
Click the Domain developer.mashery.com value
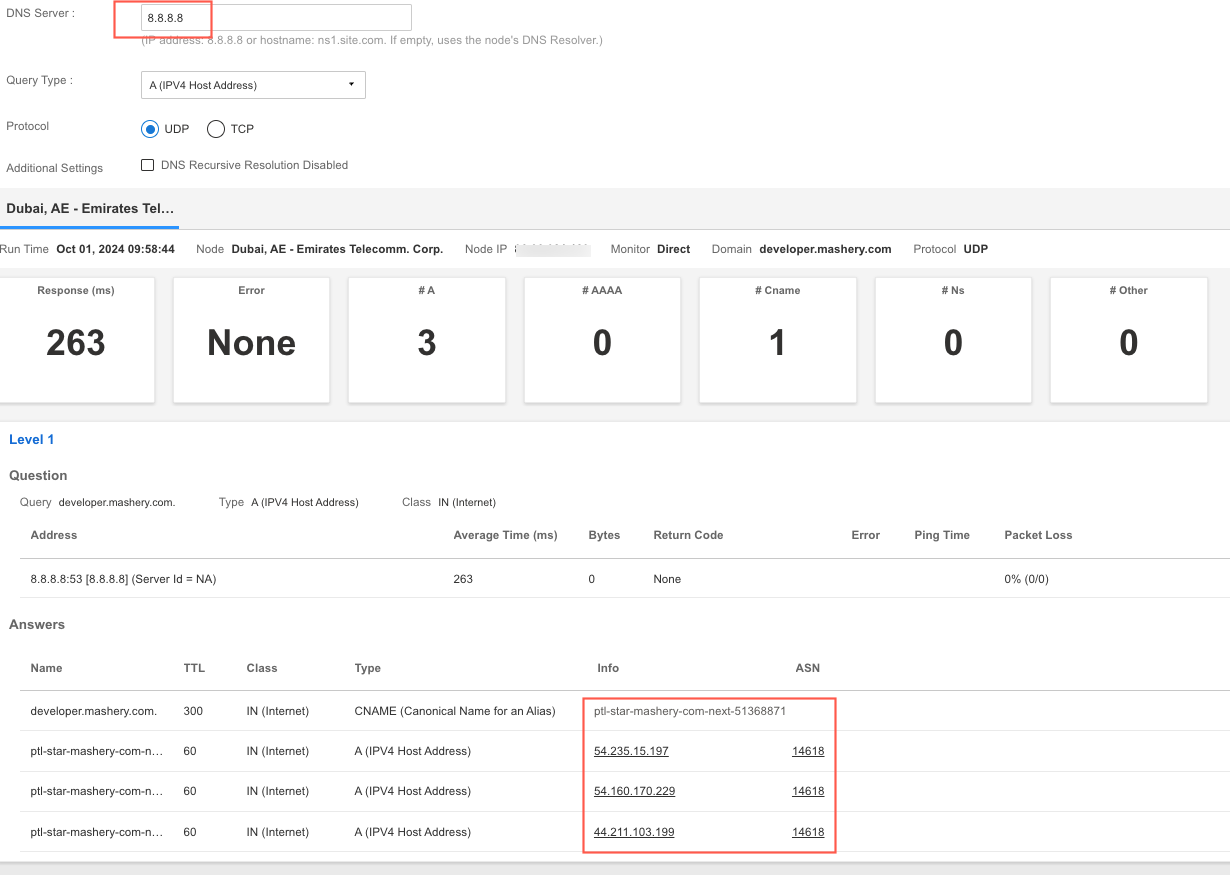tap(825, 249)
